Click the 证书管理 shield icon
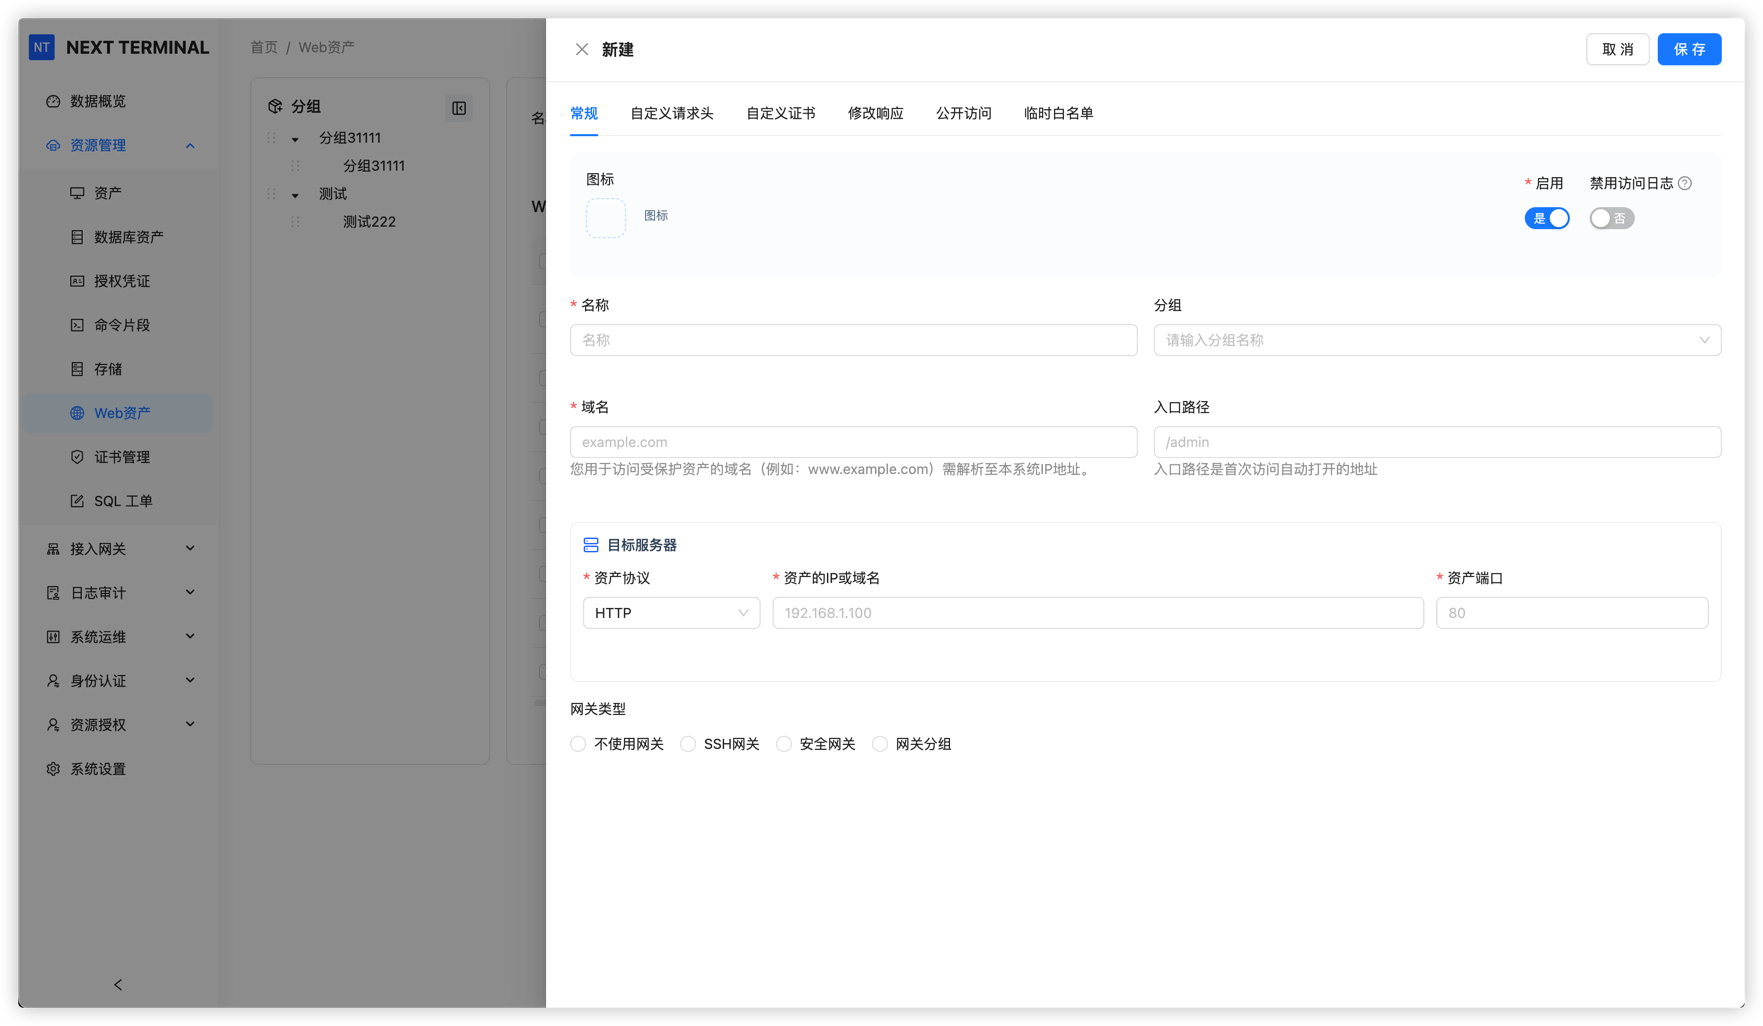Viewport: 1763px width, 1026px height. pos(77,457)
